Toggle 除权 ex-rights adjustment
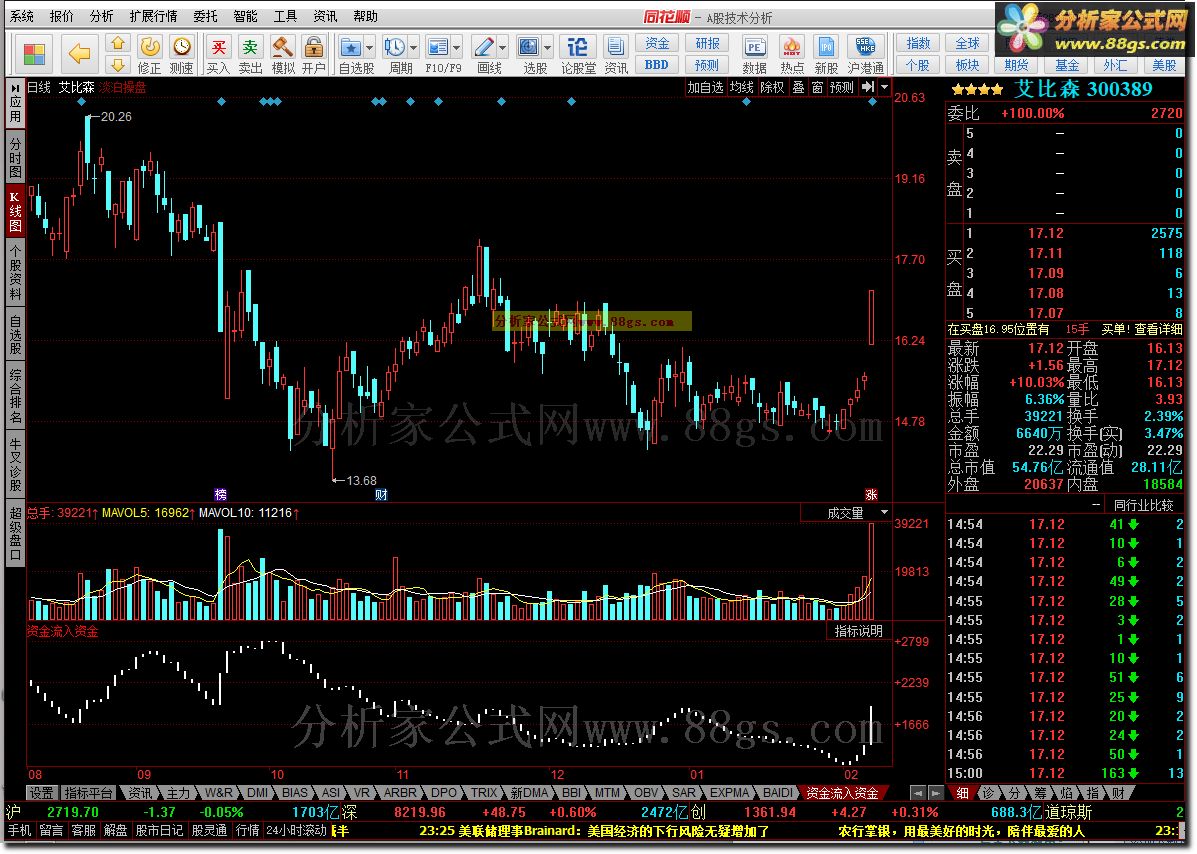This screenshot has height=854, width=1197. 773,87
